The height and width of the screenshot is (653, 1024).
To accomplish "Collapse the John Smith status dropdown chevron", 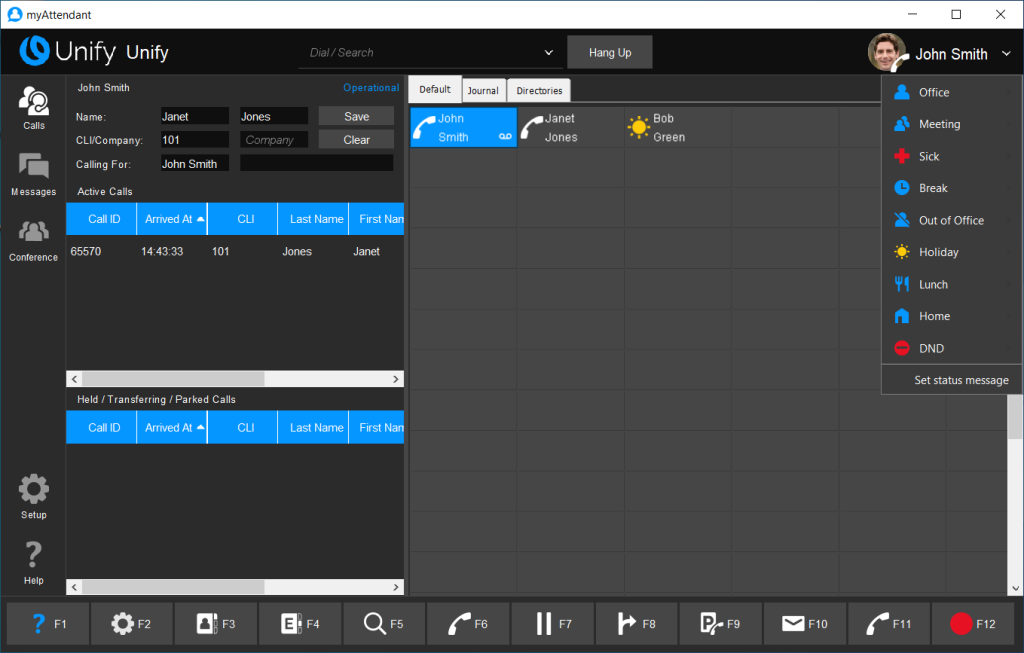I will [x=1005, y=55].
